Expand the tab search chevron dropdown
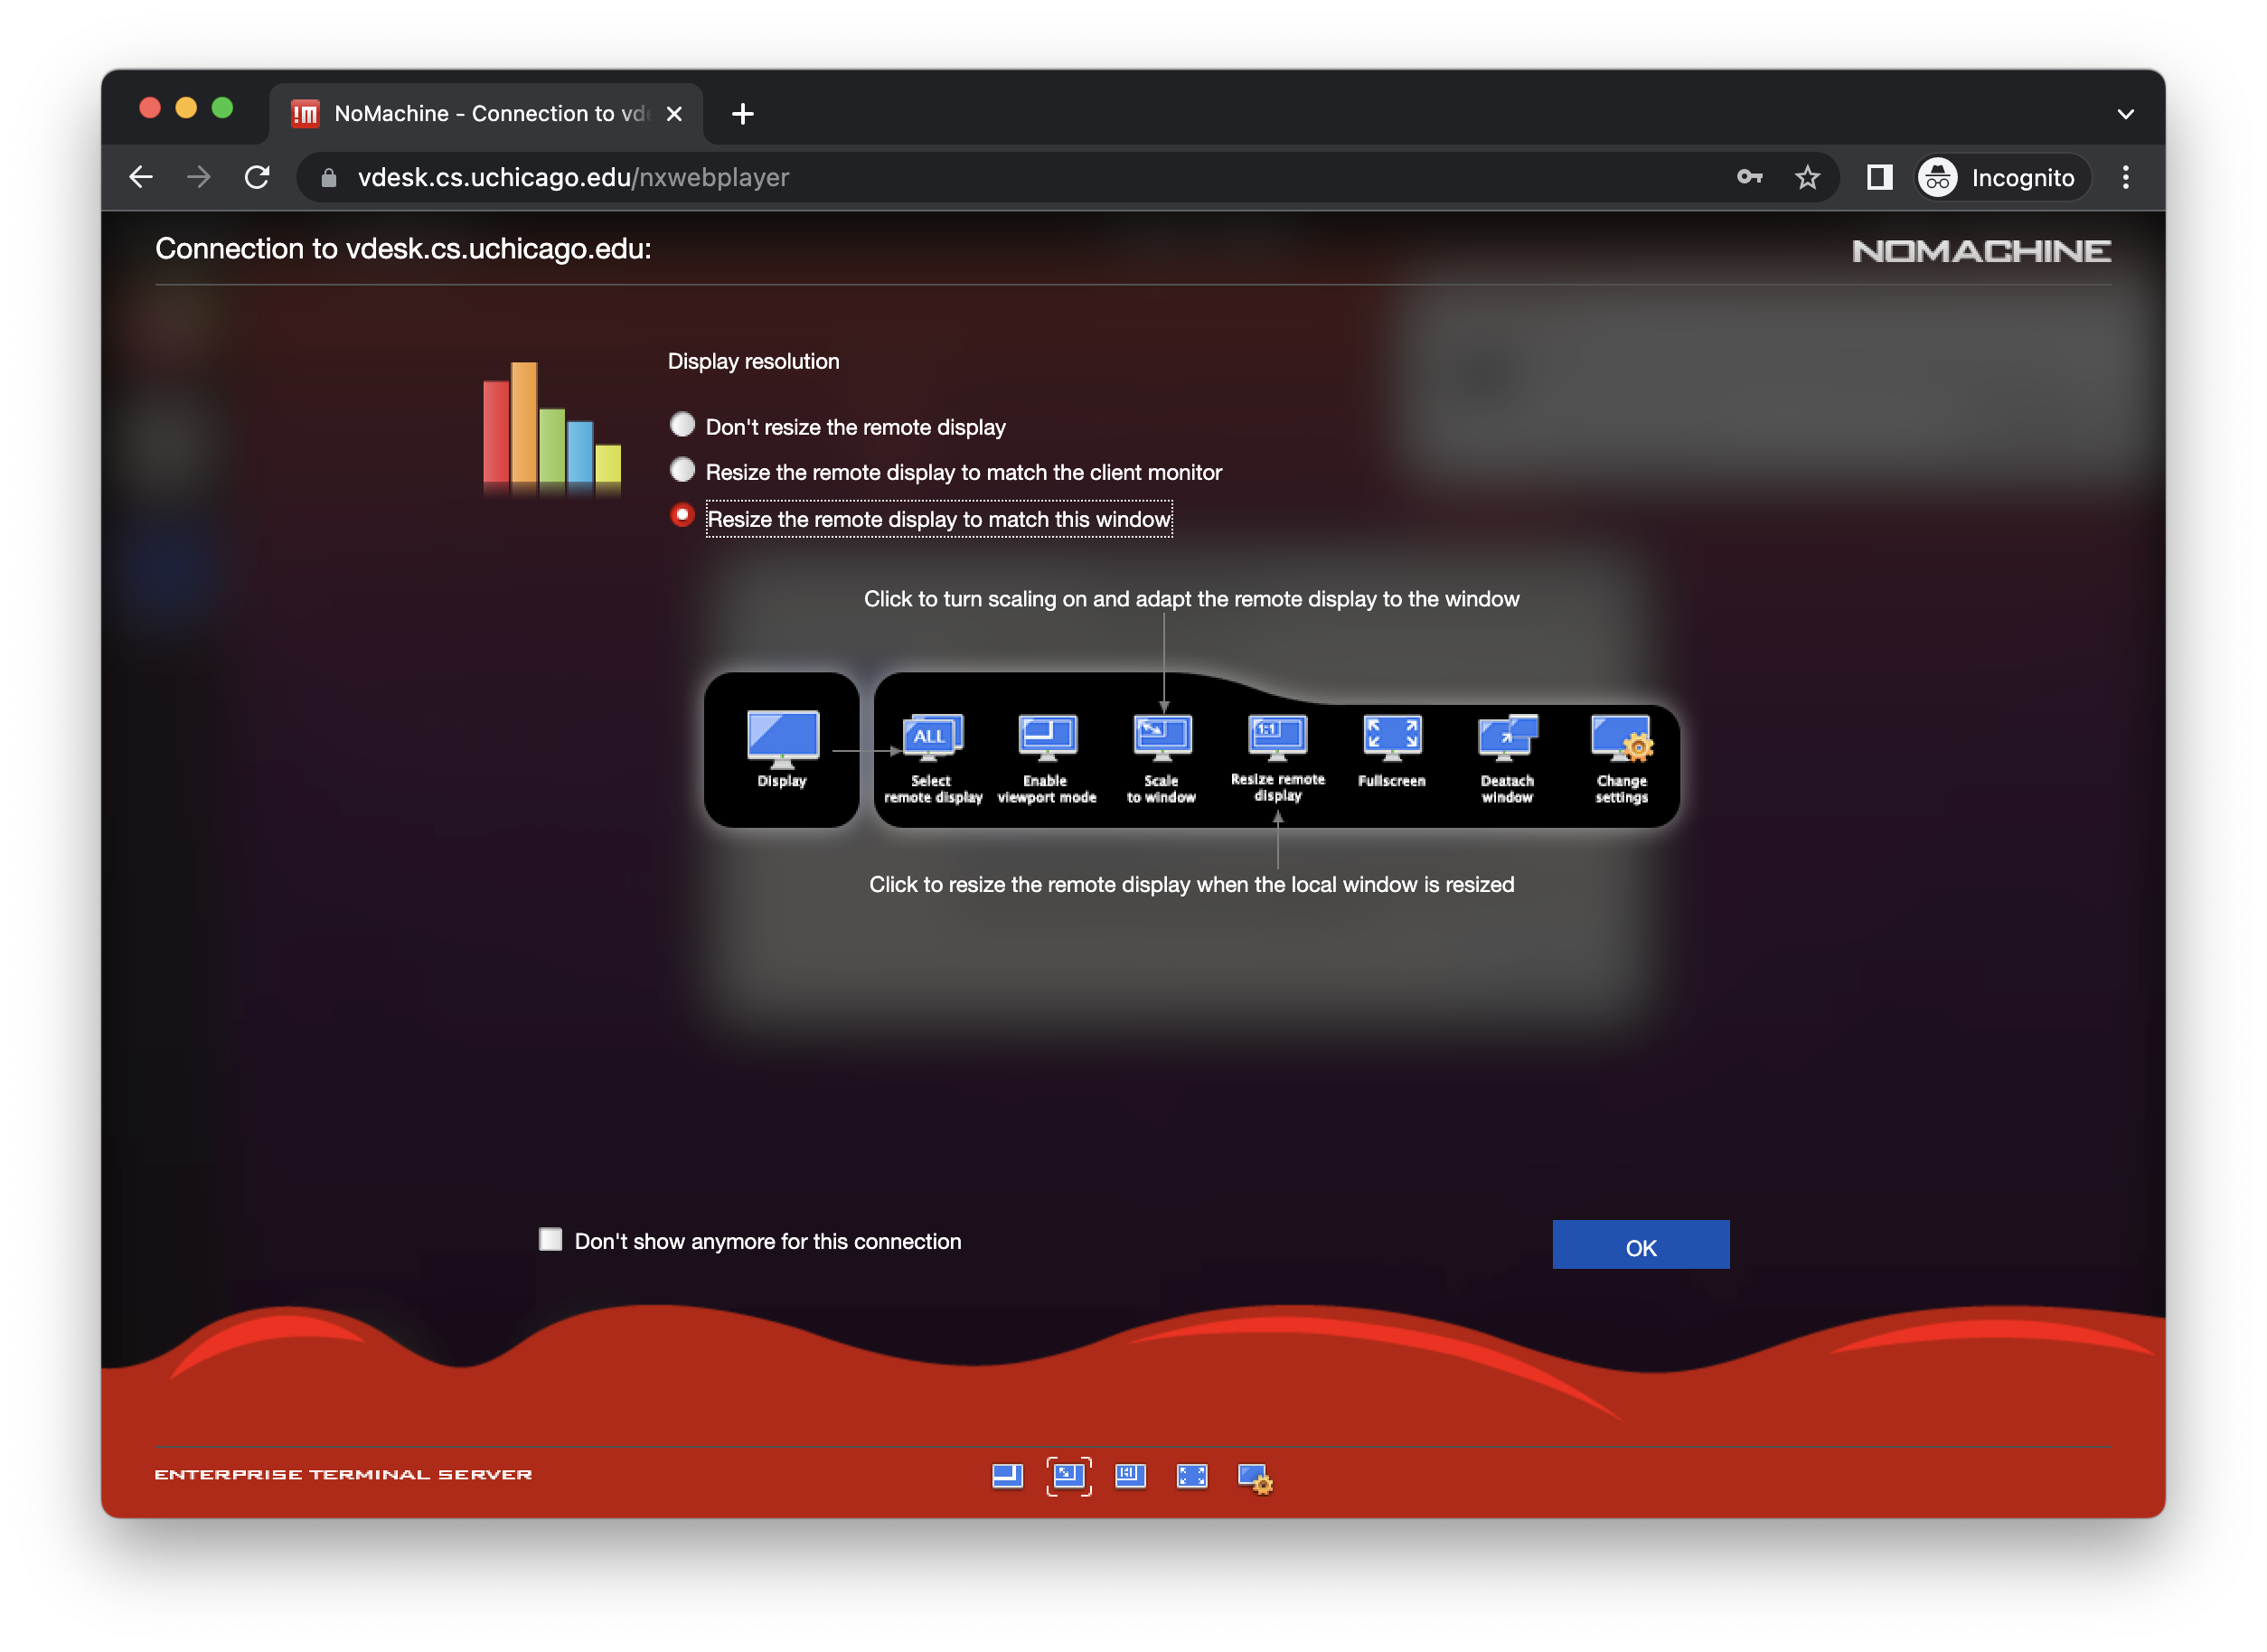The width and height of the screenshot is (2267, 1652). [x=2125, y=114]
